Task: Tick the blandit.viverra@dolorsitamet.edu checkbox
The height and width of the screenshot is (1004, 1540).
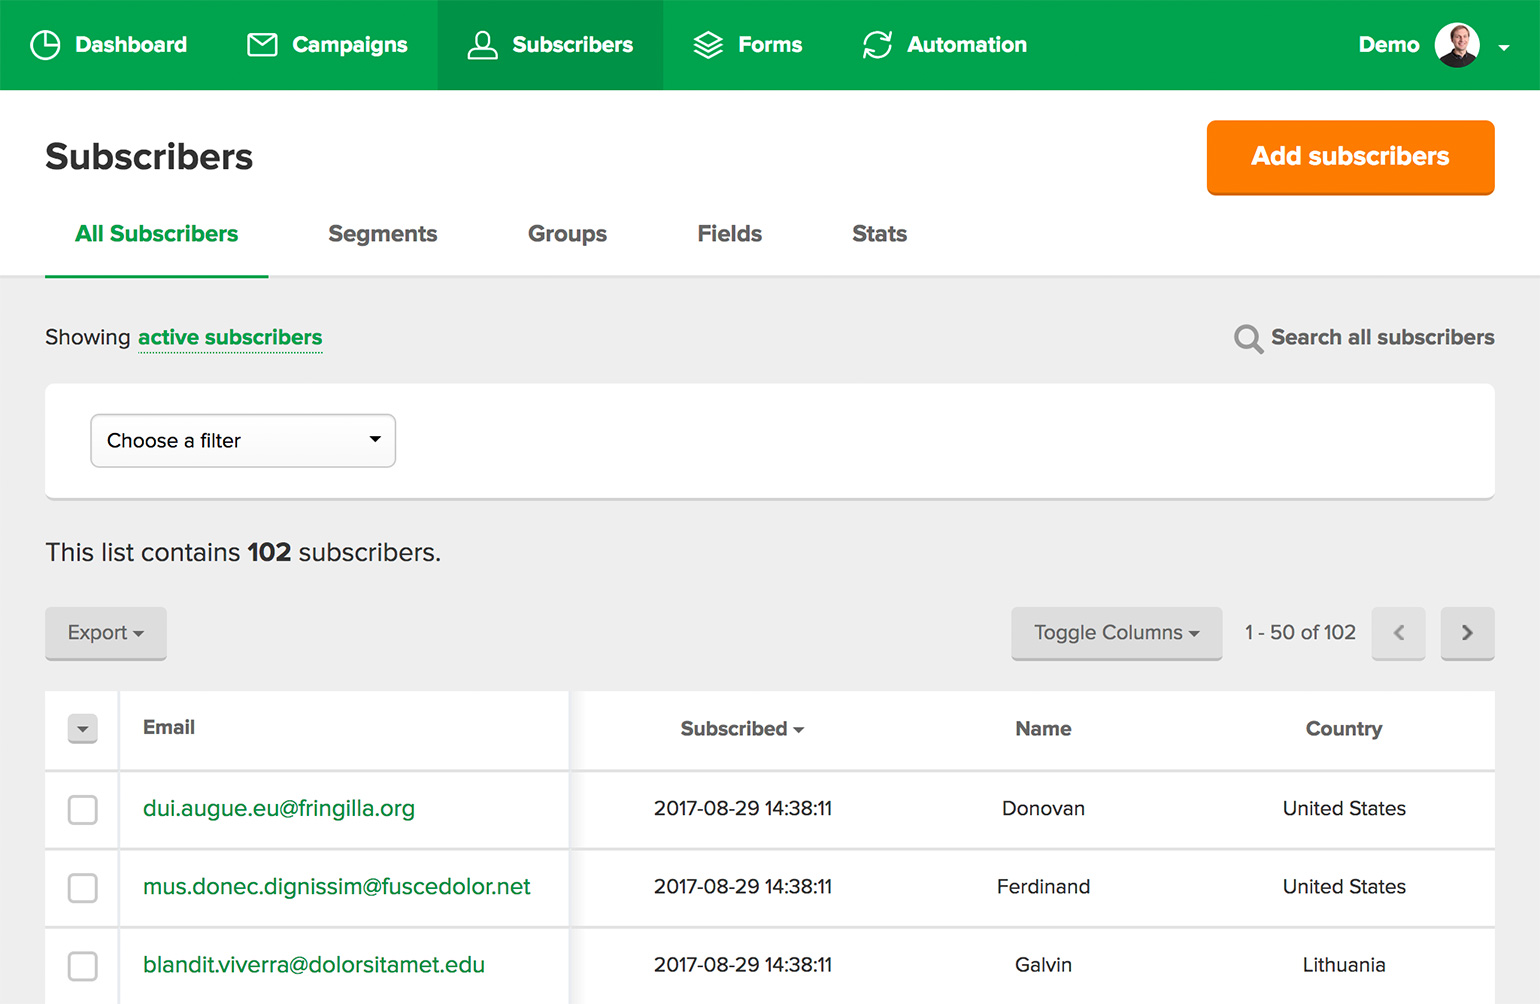Action: tap(83, 966)
